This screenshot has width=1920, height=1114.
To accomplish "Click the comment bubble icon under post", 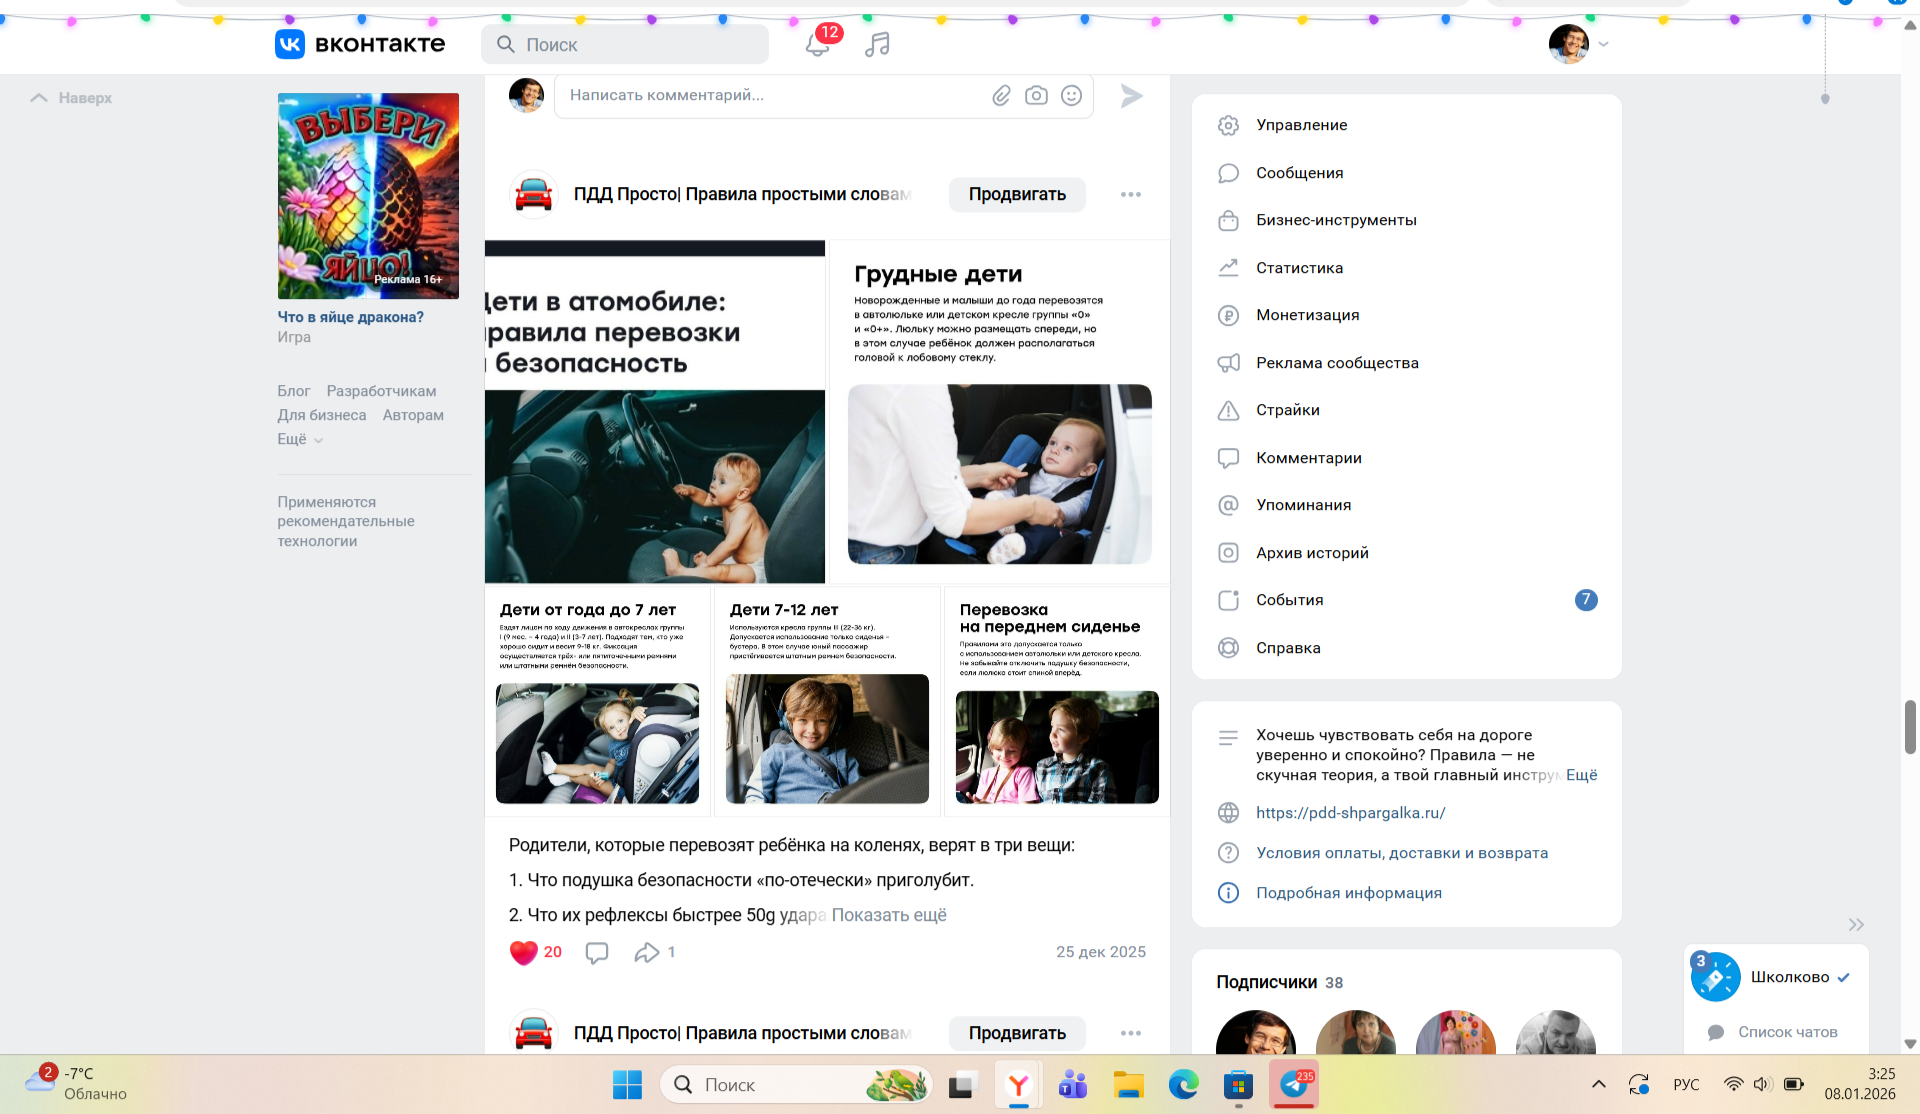I will pos(597,953).
